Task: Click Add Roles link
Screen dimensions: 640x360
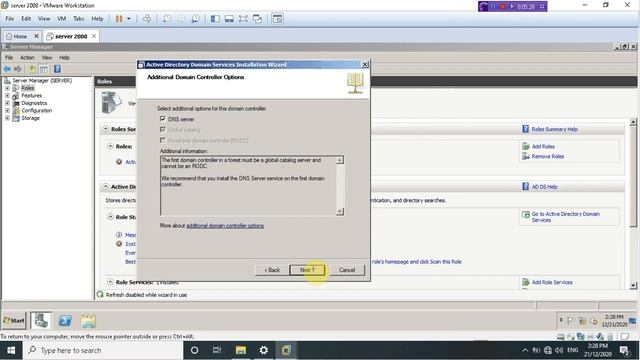Action: 543,147
